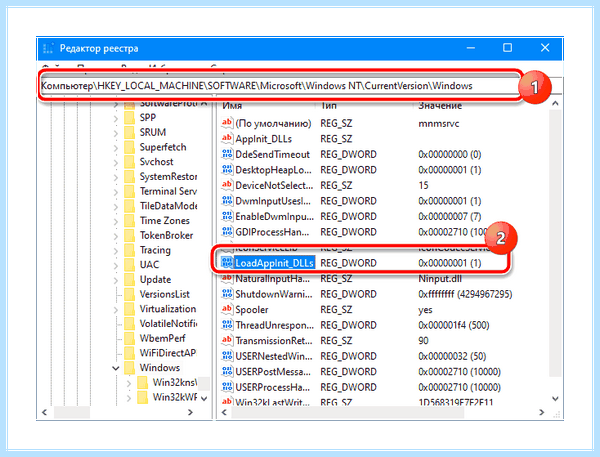Click the DWORD icon of EnableDwmInpu...
Image resolution: width=600 pixels, height=457 pixels.
point(227,216)
